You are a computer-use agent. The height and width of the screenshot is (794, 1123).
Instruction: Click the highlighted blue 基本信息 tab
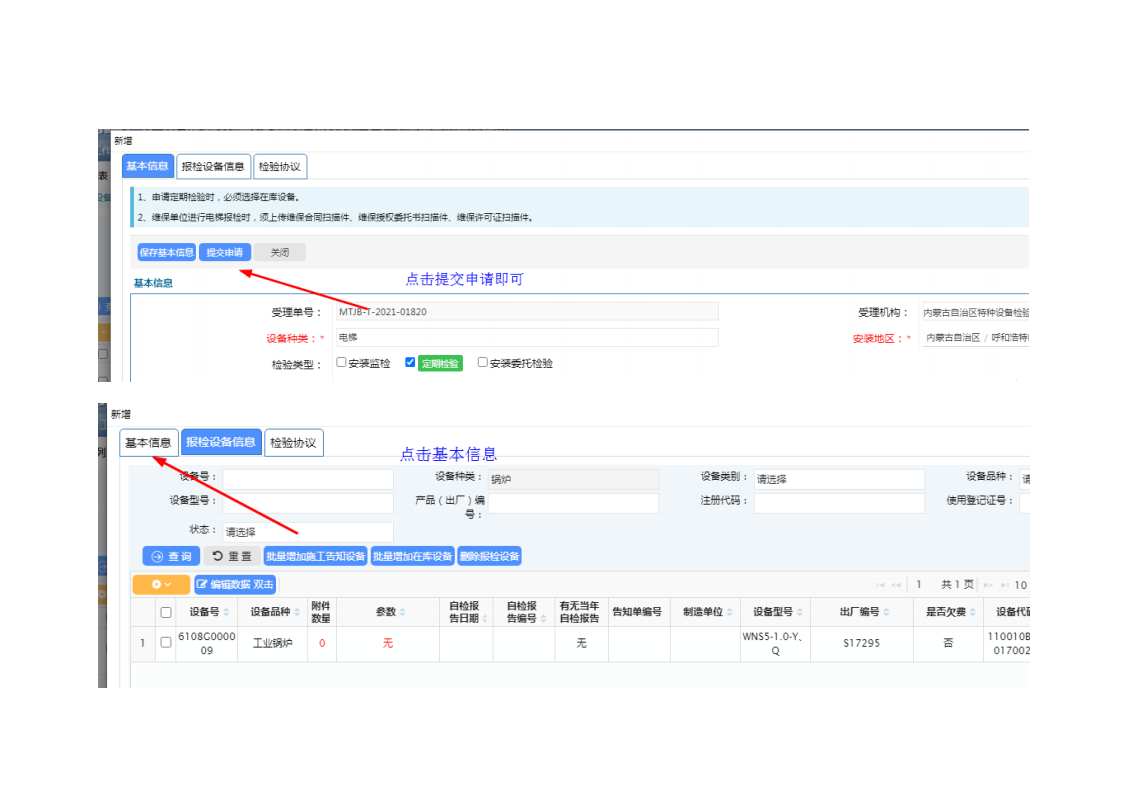pos(148,166)
